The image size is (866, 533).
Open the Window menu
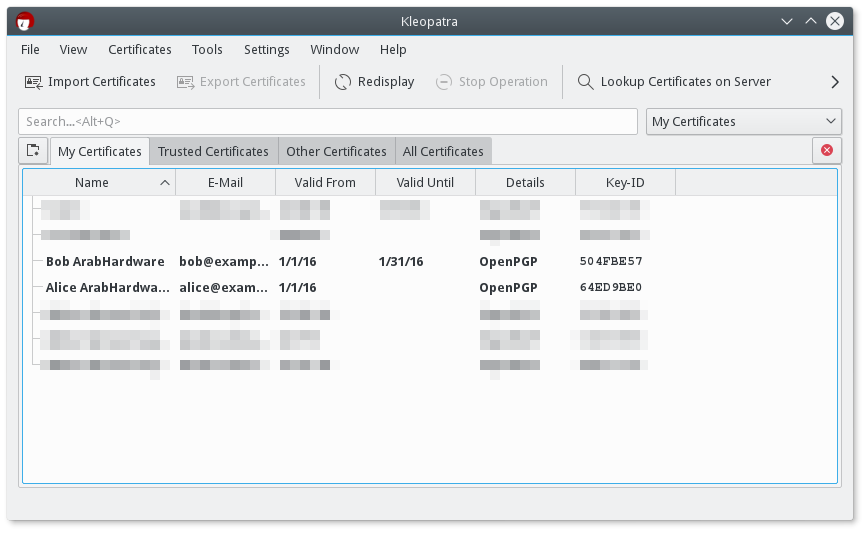pyautogui.click(x=335, y=50)
